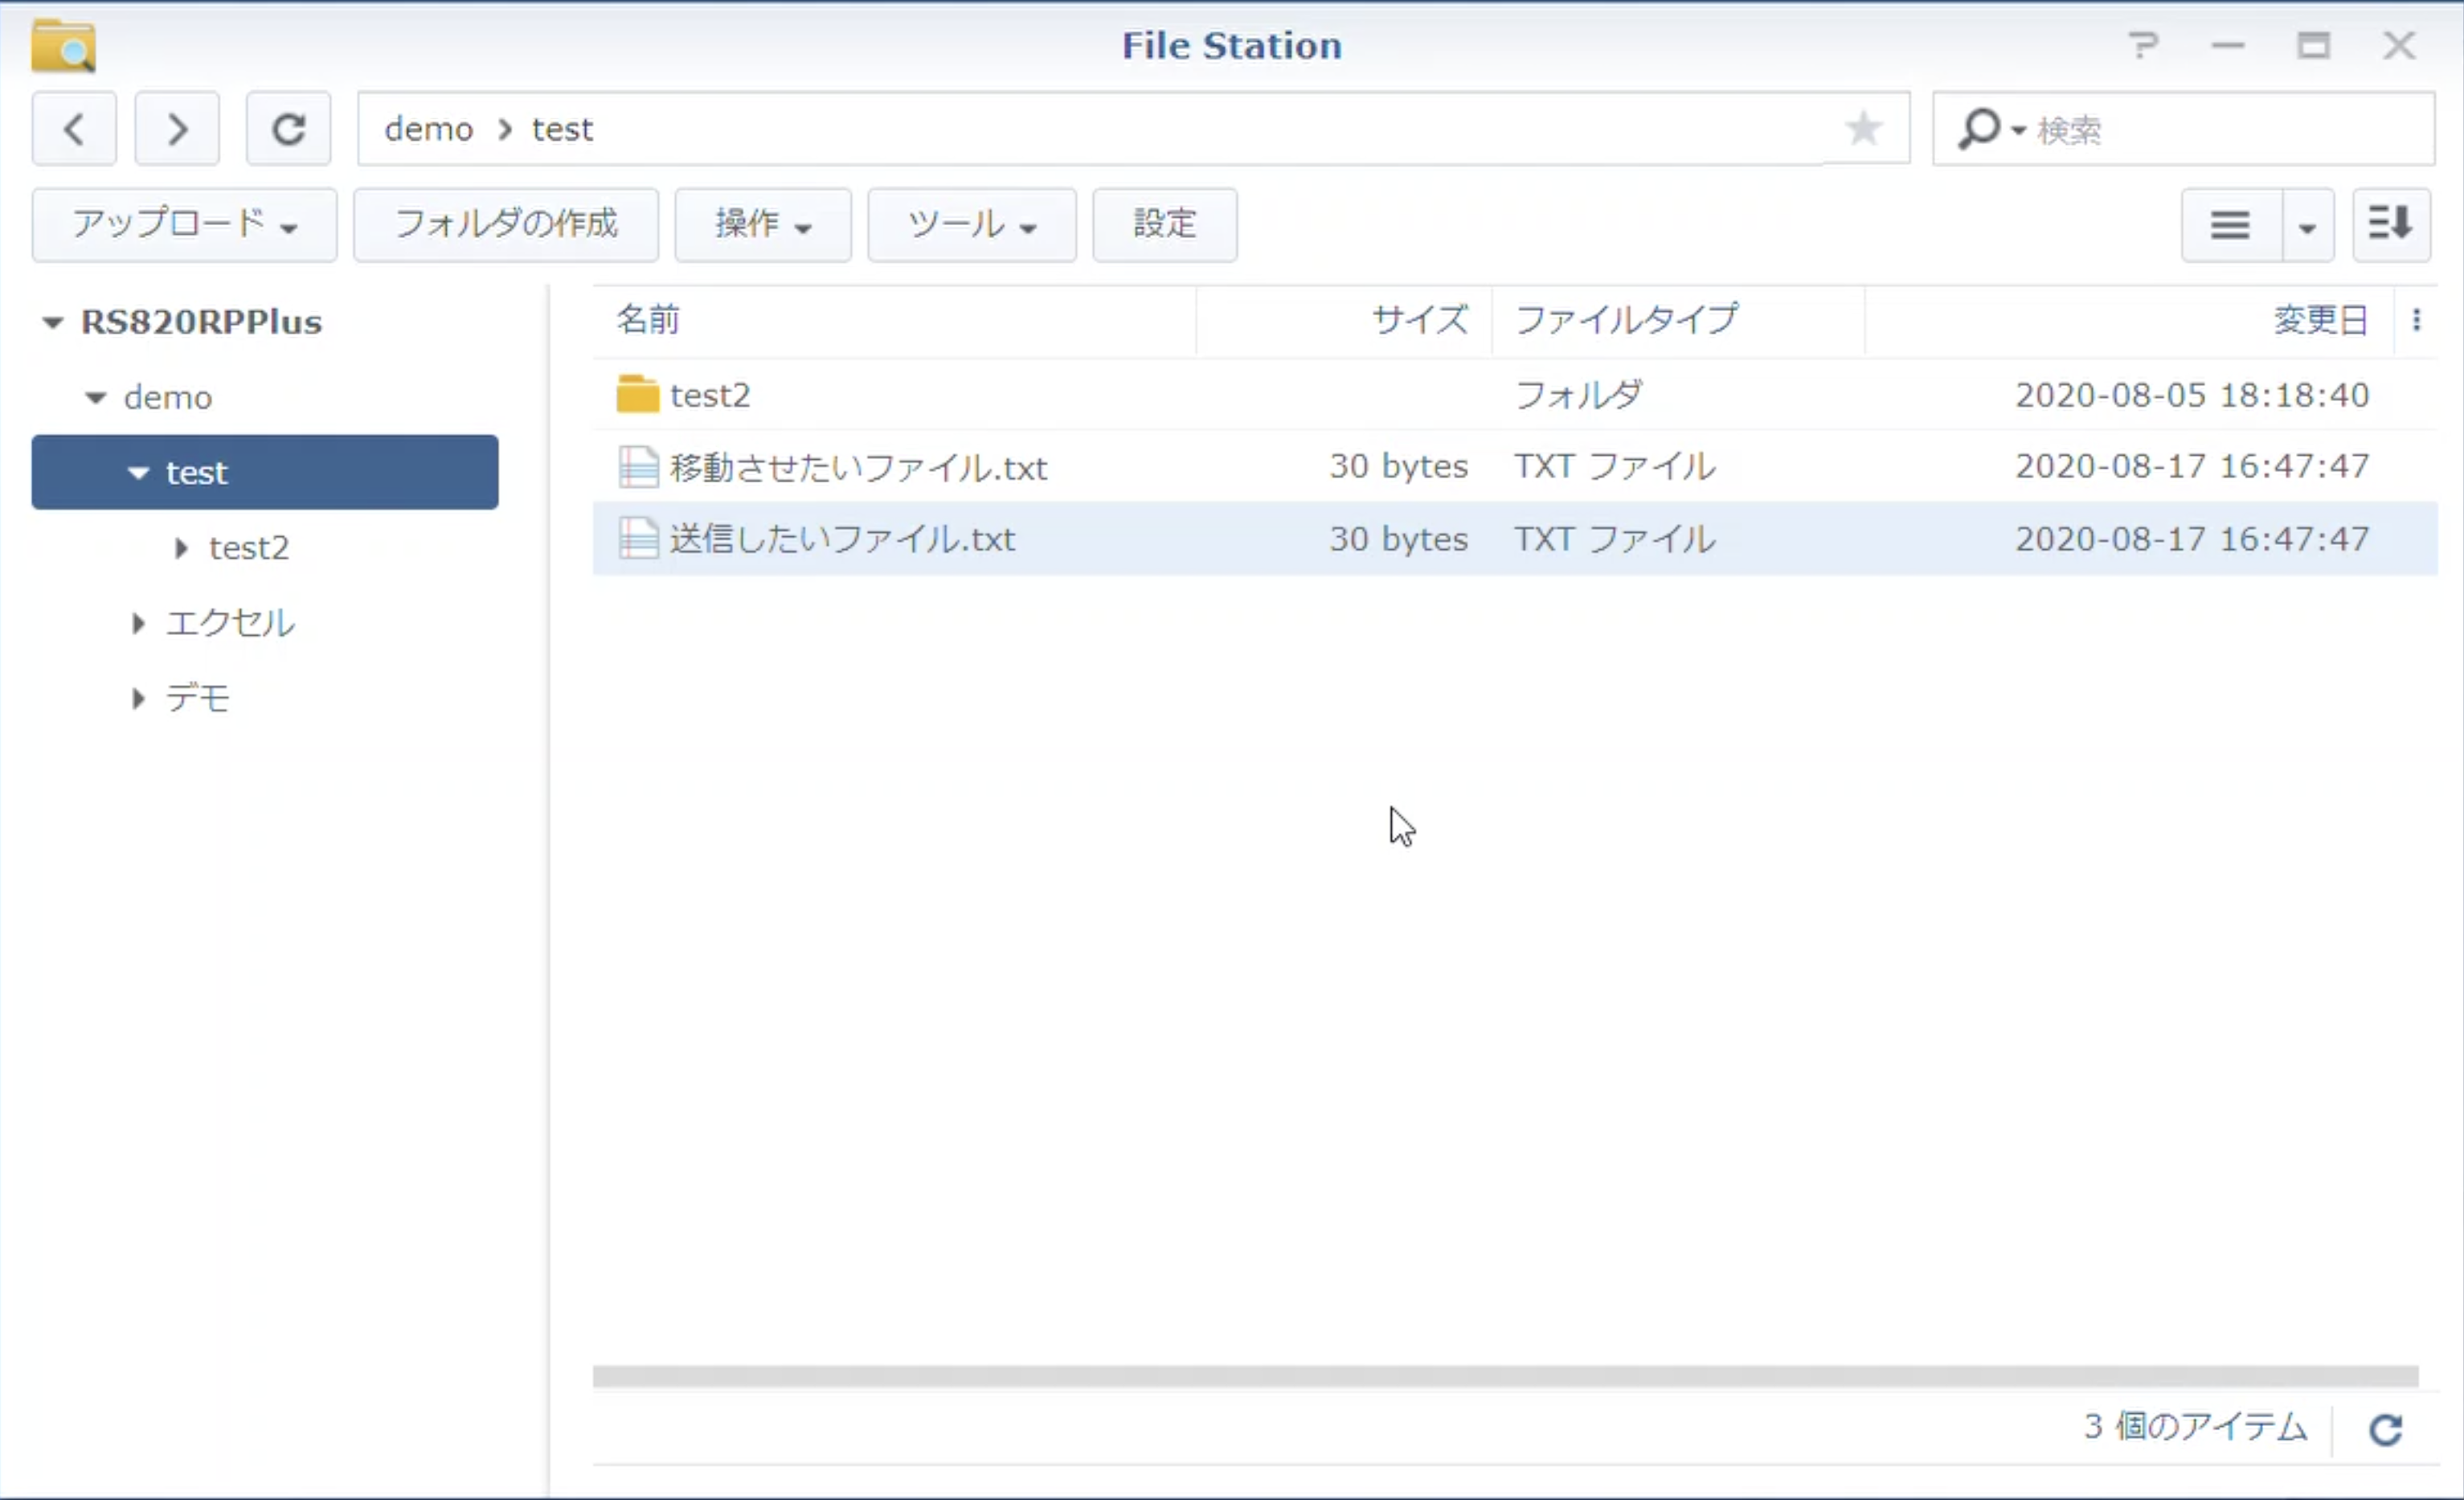Open the アップロード dropdown
The height and width of the screenshot is (1500, 2464).
(x=185, y=225)
